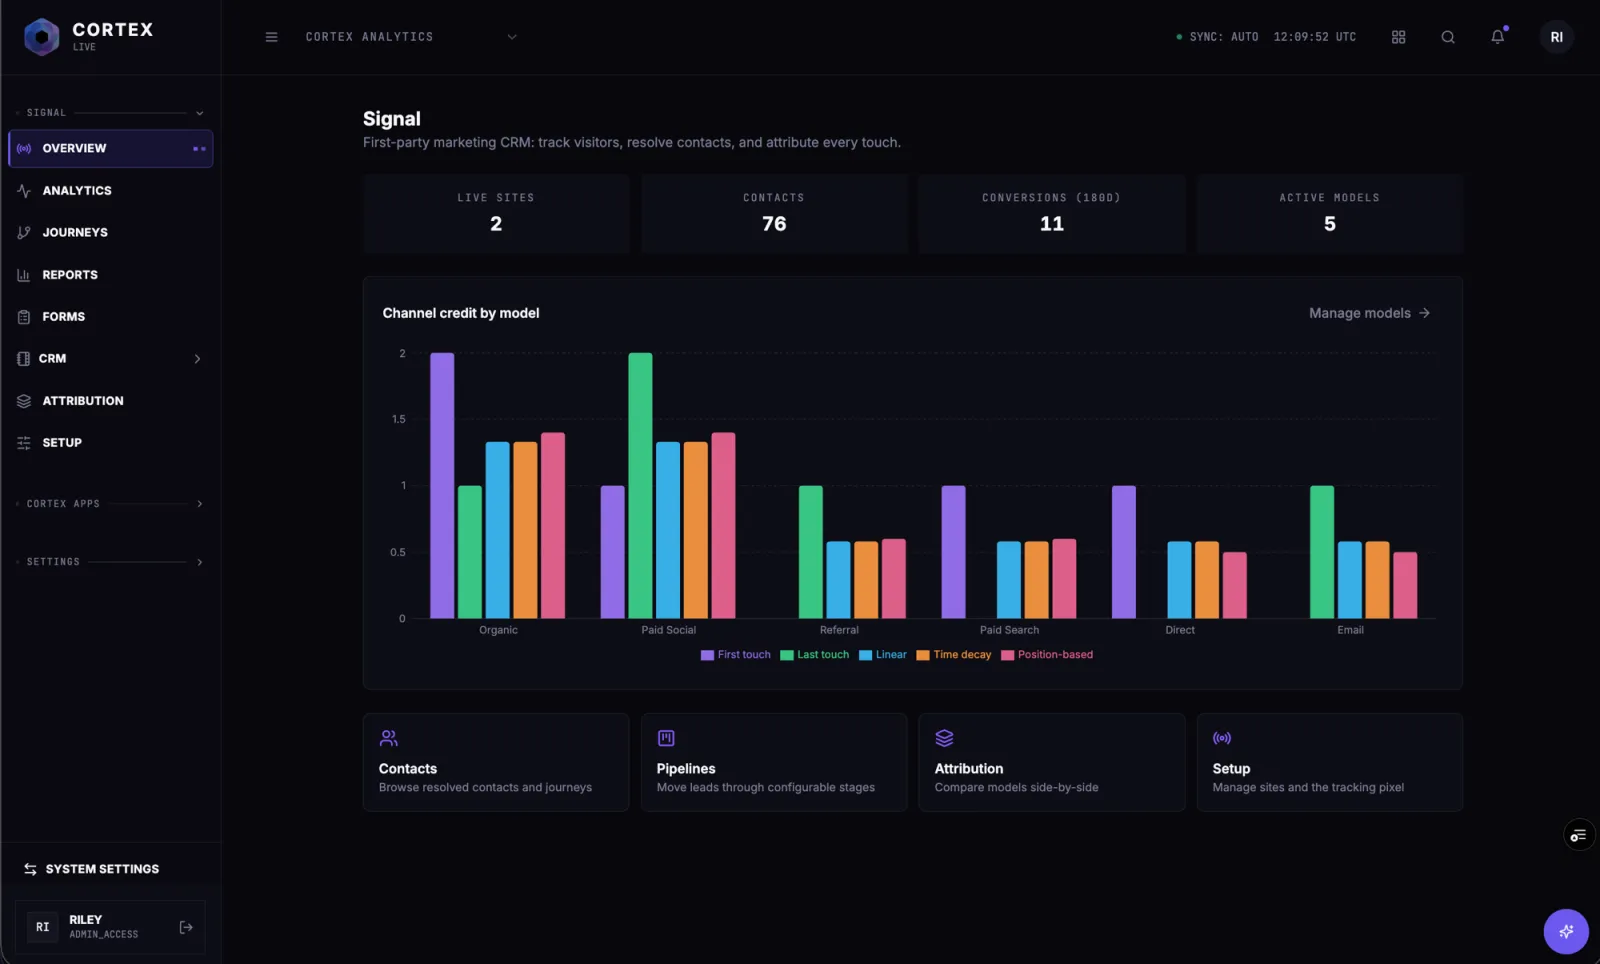Image resolution: width=1600 pixels, height=964 pixels.
Task: Click the System Settings swap icon
Action: [30, 869]
